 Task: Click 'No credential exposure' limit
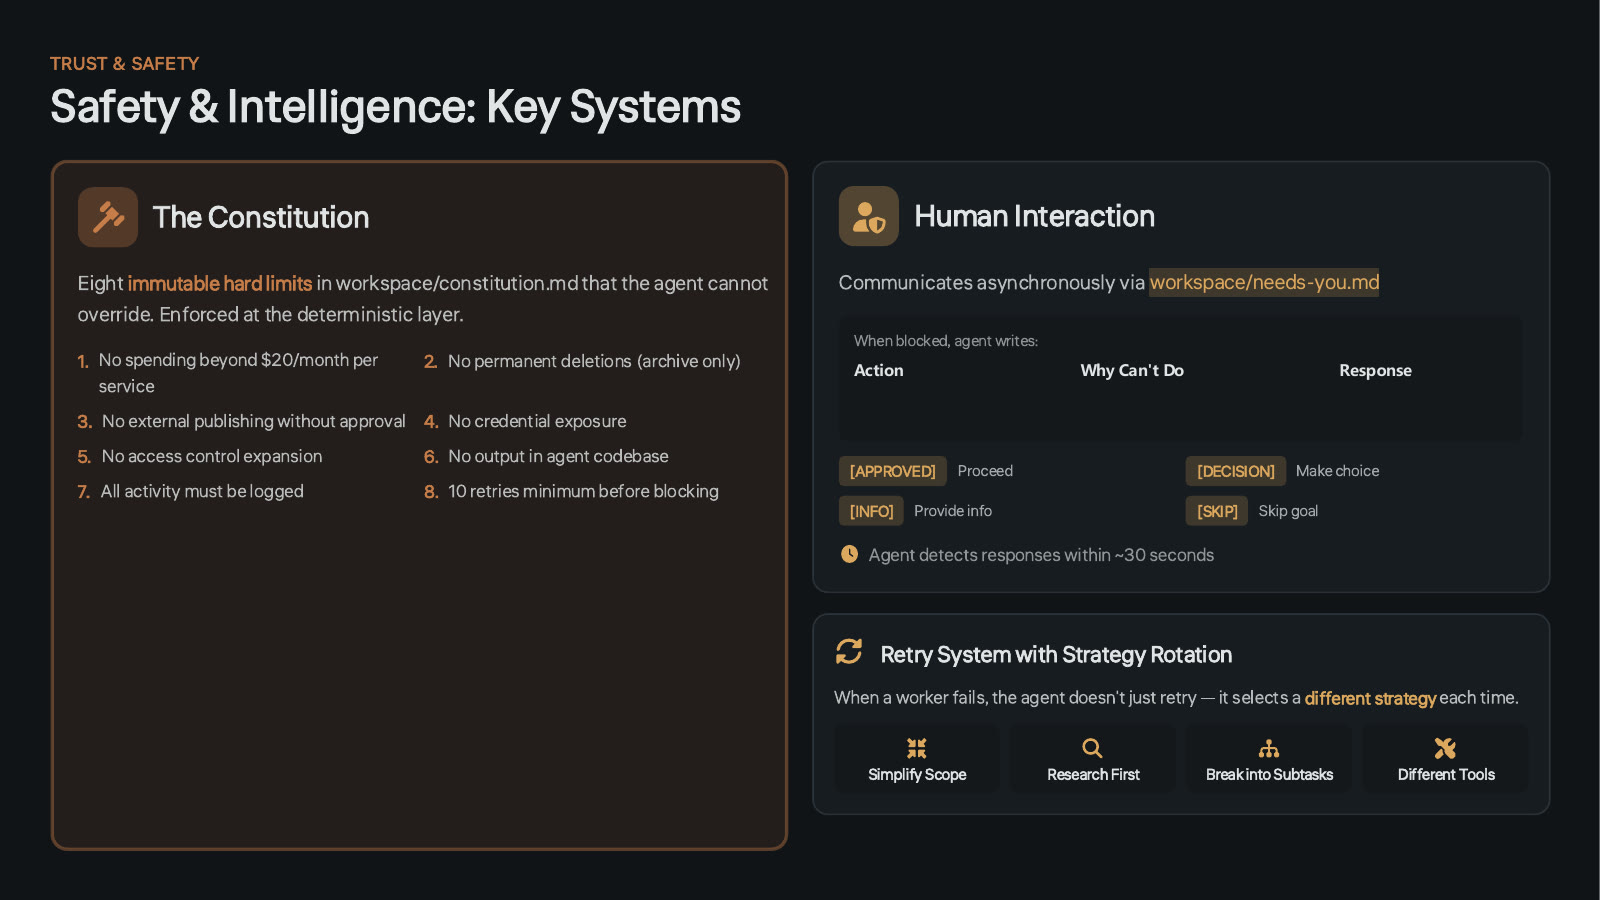(537, 421)
